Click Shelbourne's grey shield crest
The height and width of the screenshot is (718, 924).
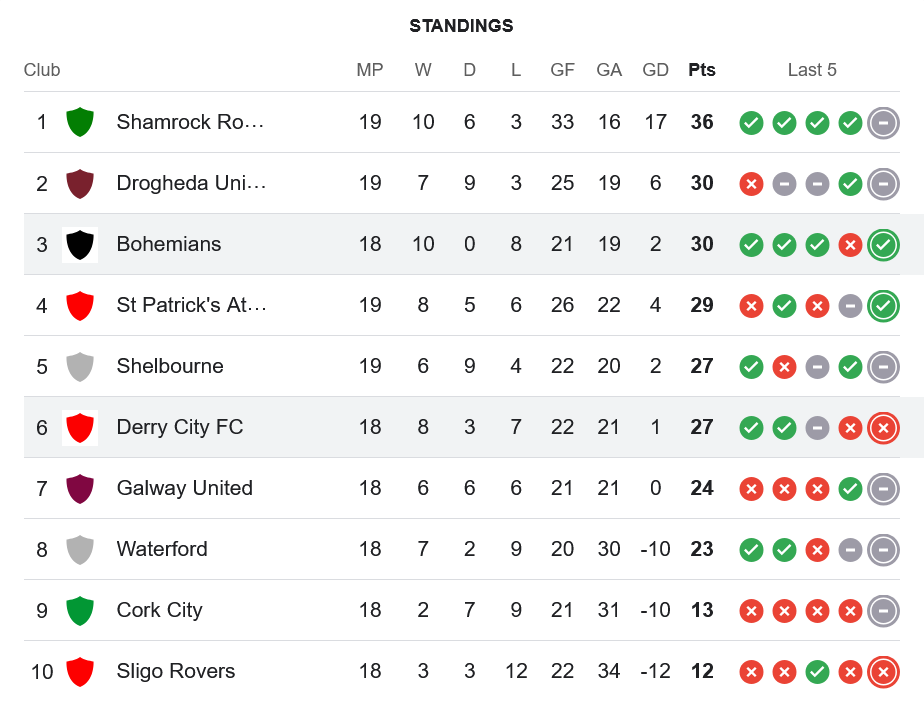80,367
